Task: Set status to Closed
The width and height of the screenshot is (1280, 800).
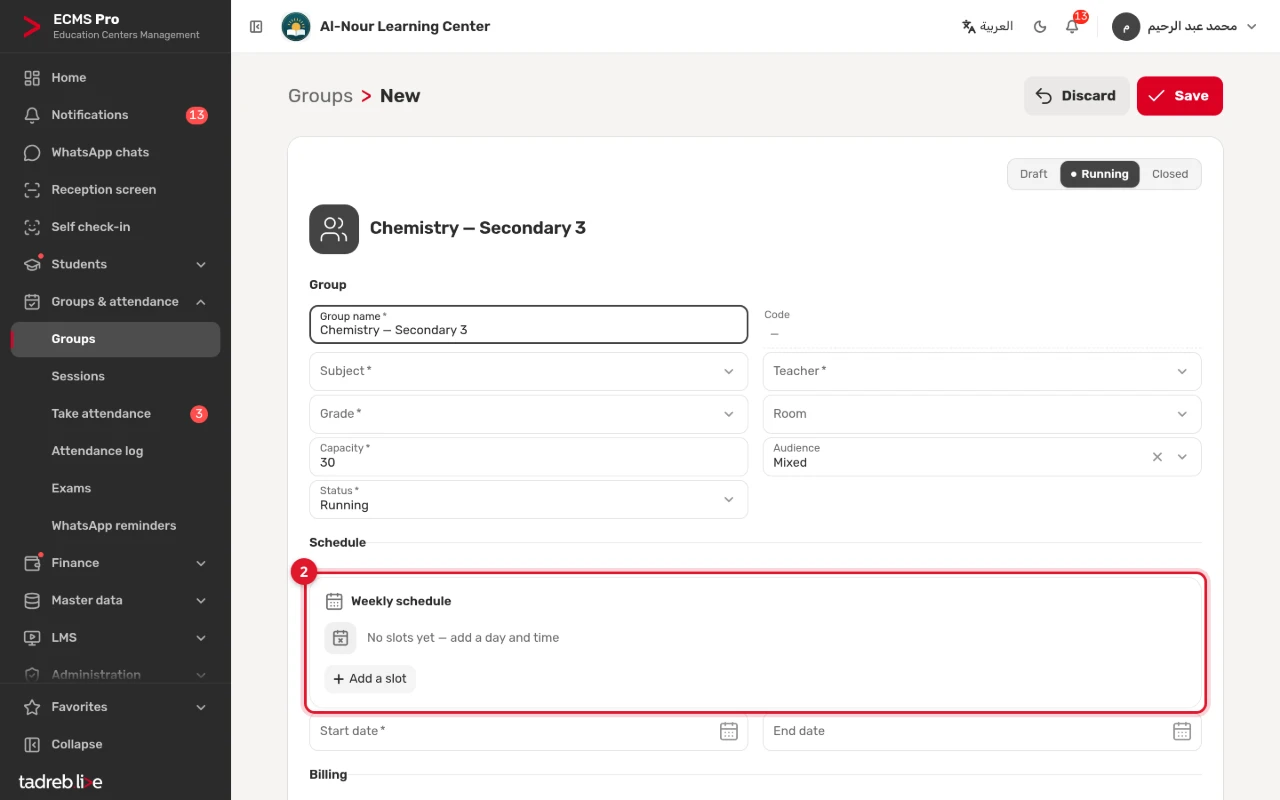Action: point(1170,174)
